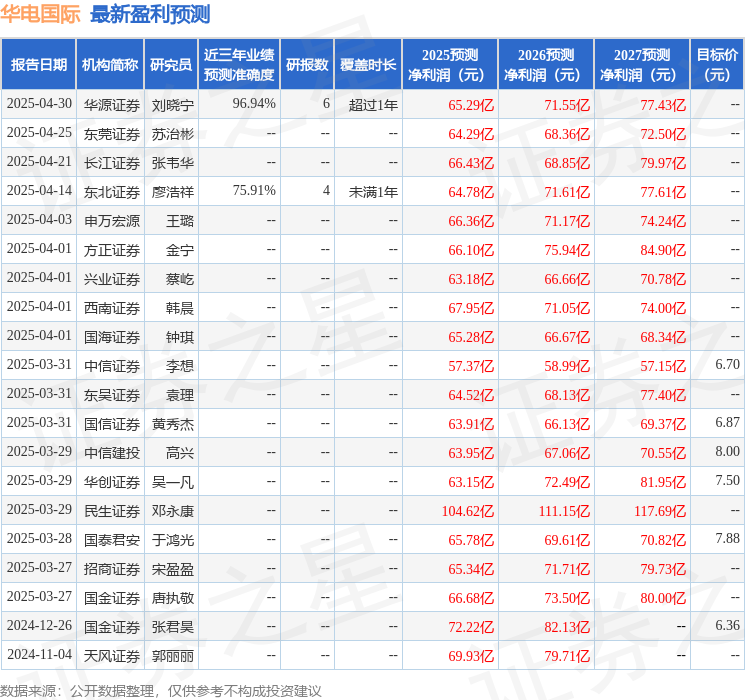Click the 机构简称 column header
The width and height of the screenshot is (745, 700).
(110, 65)
